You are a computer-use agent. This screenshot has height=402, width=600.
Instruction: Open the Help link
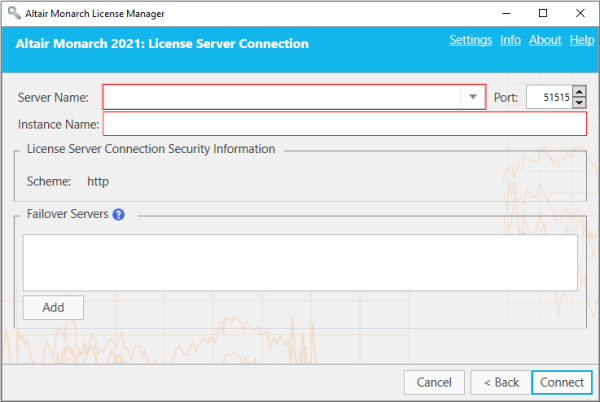(582, 40)
